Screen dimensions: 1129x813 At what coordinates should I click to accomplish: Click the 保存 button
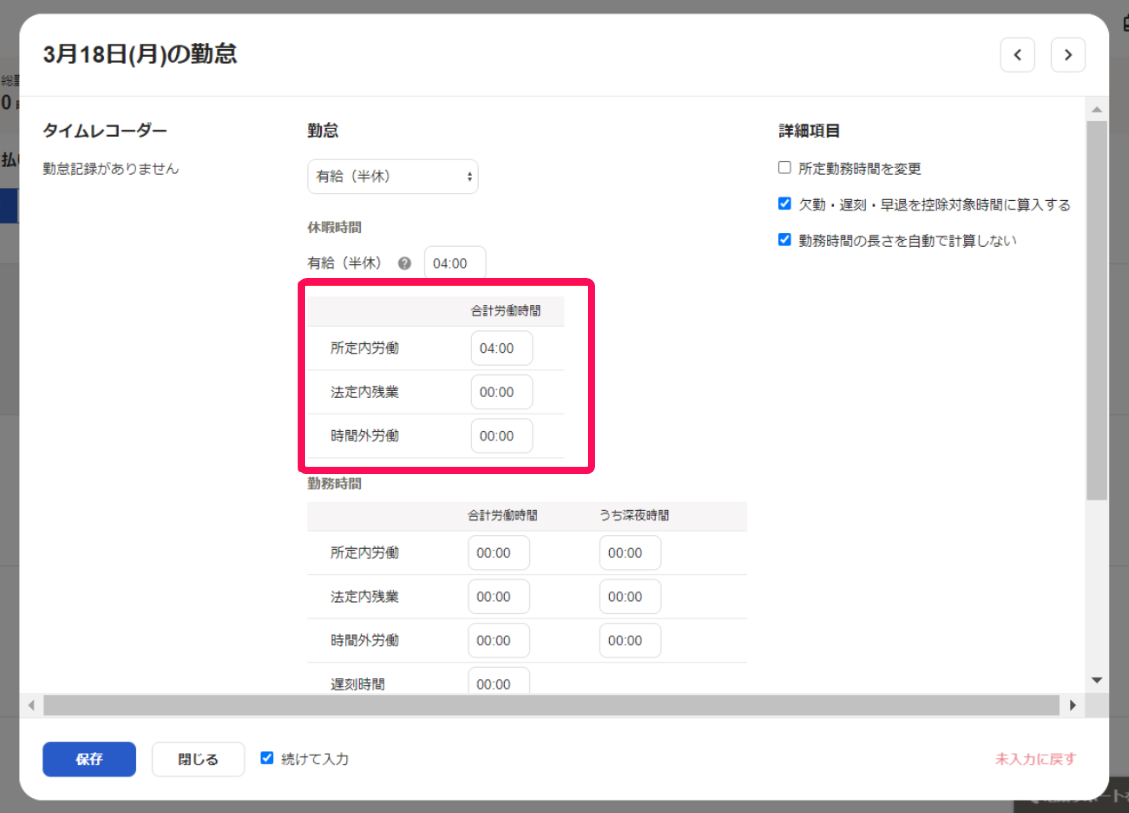click(89, 759)
